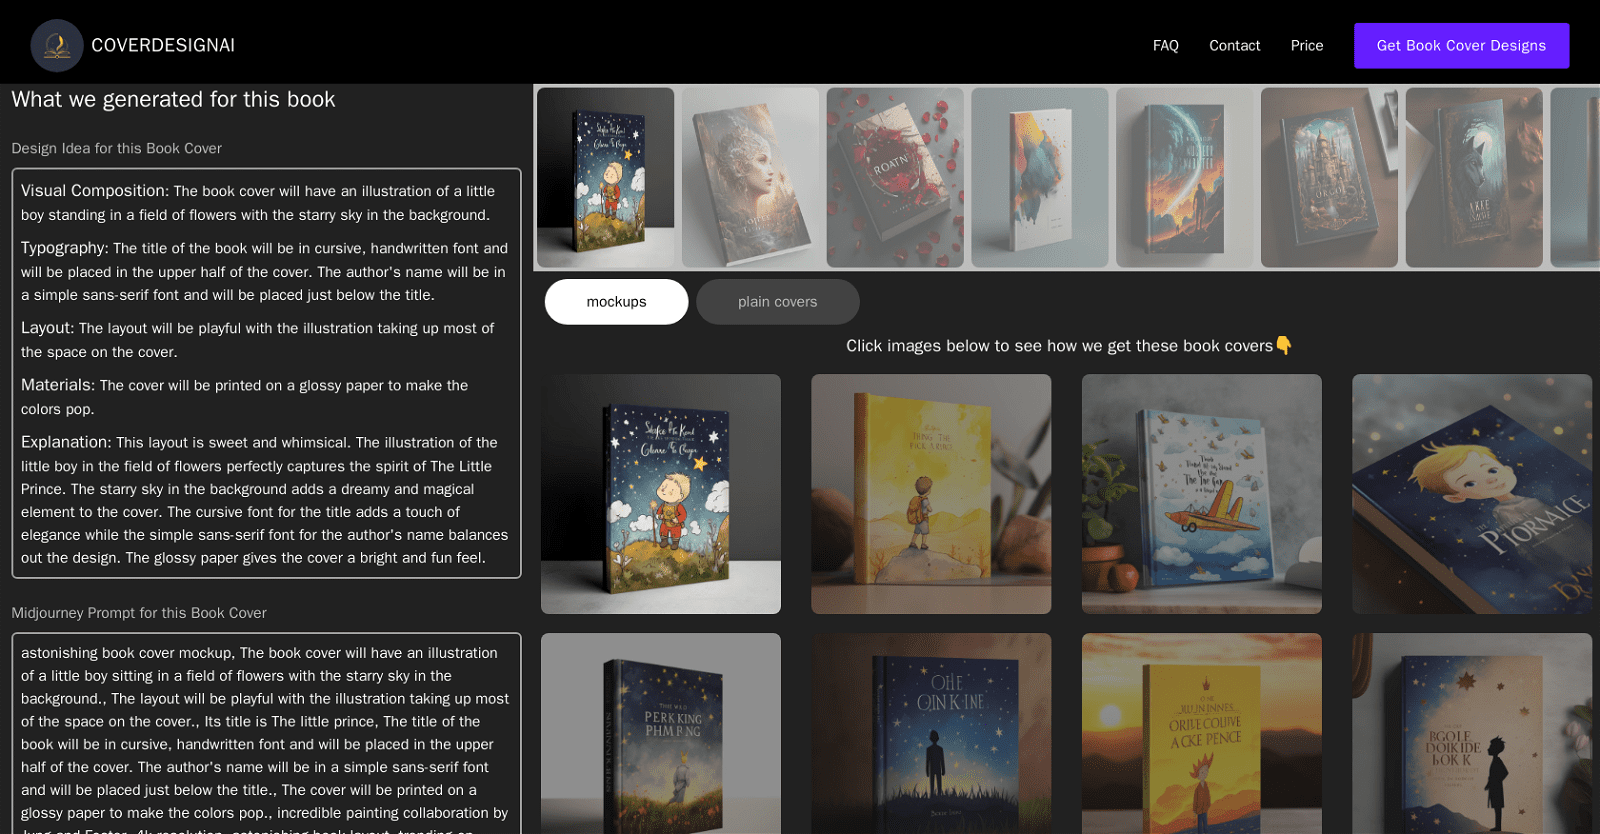Open the yellow ORIEE COUIVE cover mockup

pos(1201,733)
